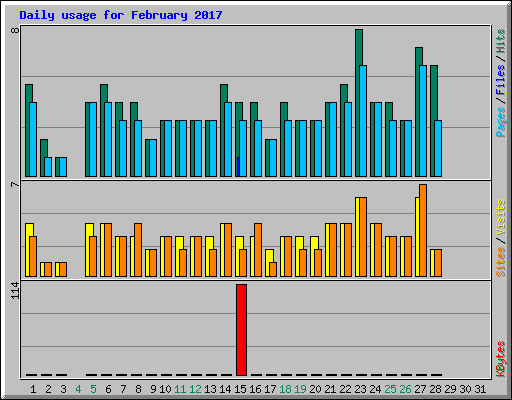512x400 pixels.
Task: Click the Pages legend label
Action: click(500, 122)
